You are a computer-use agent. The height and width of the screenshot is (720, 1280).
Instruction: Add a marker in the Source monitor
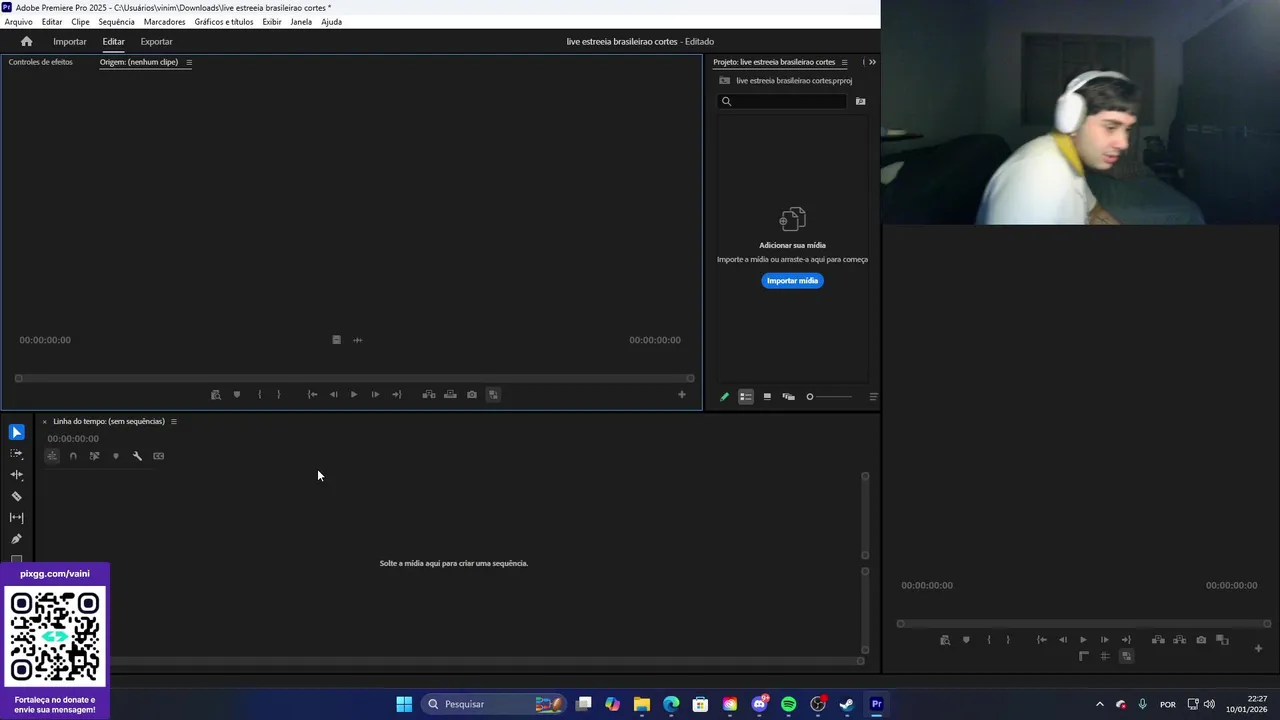click(237, 394)
